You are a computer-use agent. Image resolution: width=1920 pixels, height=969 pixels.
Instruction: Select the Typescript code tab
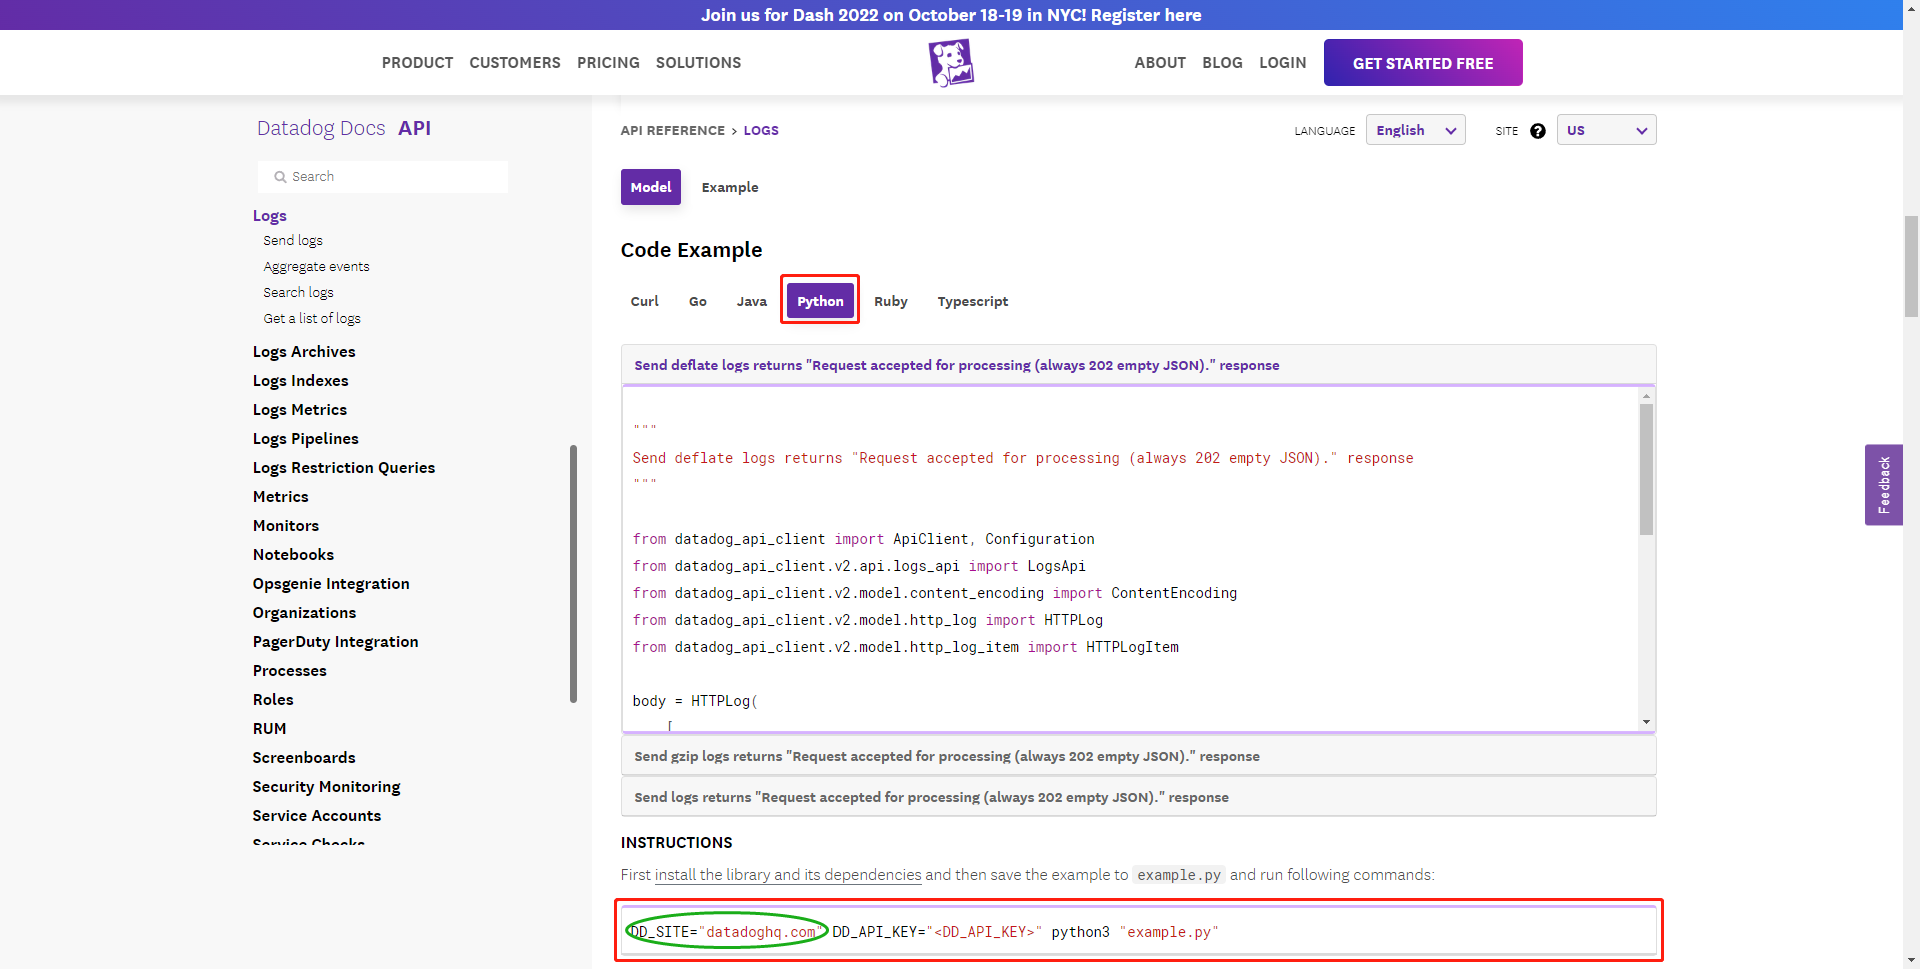click(972, 301)
